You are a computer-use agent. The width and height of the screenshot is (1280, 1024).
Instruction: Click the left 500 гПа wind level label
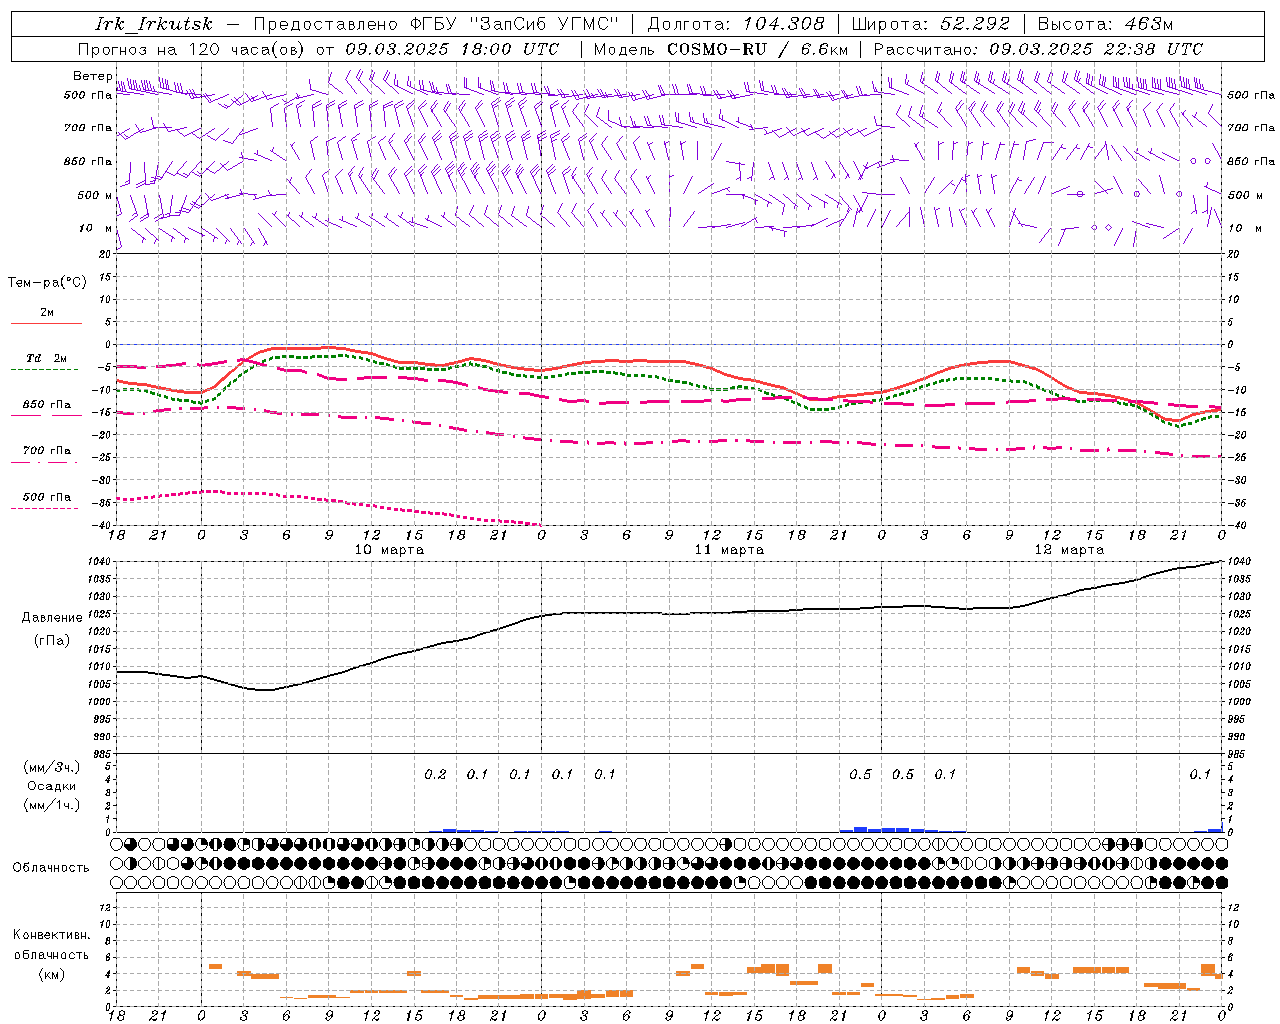pyautogui.click(x=88, y=95)
